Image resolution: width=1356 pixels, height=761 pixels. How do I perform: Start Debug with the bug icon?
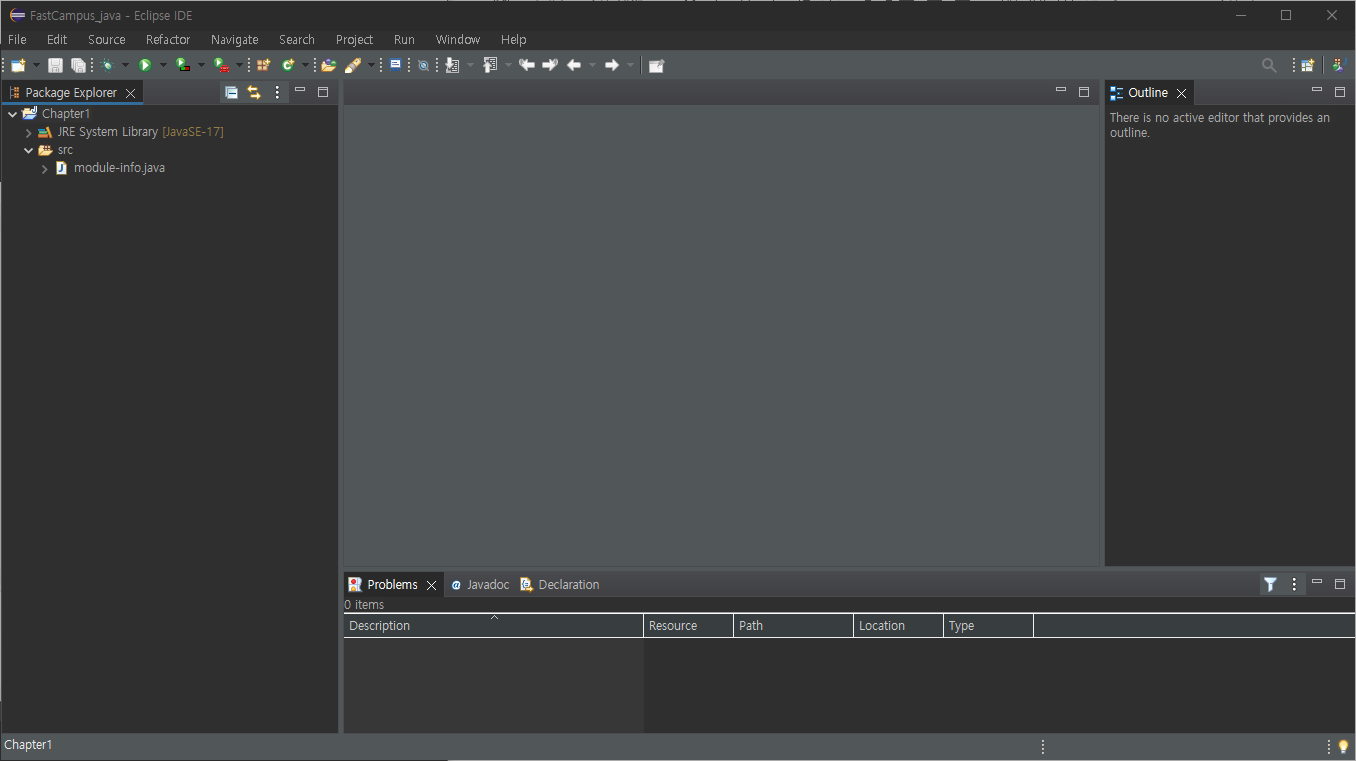click(107, 65)
